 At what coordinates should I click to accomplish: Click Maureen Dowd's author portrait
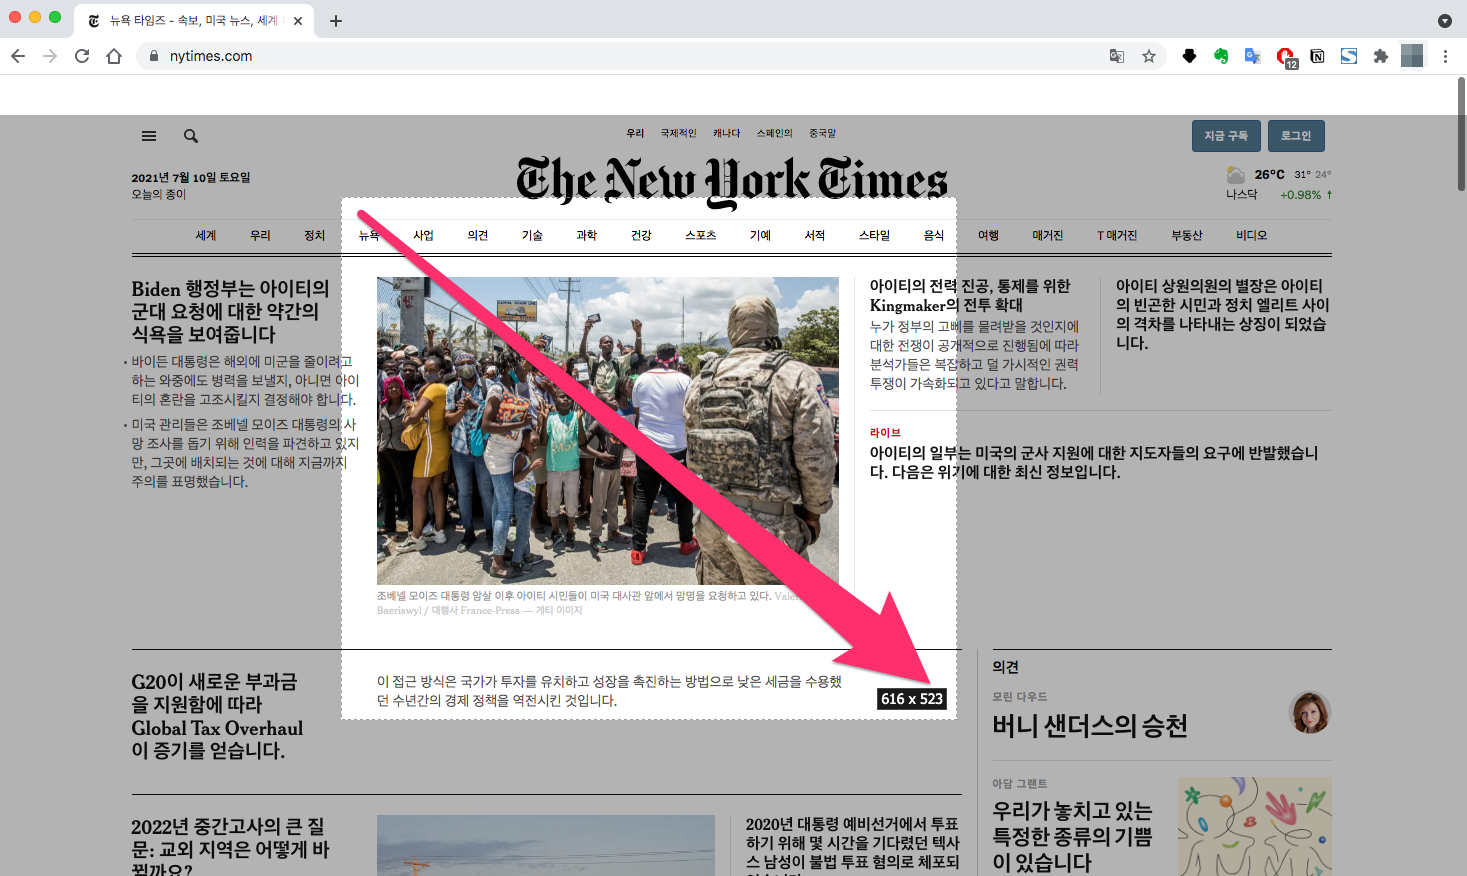coord(1310,712)
